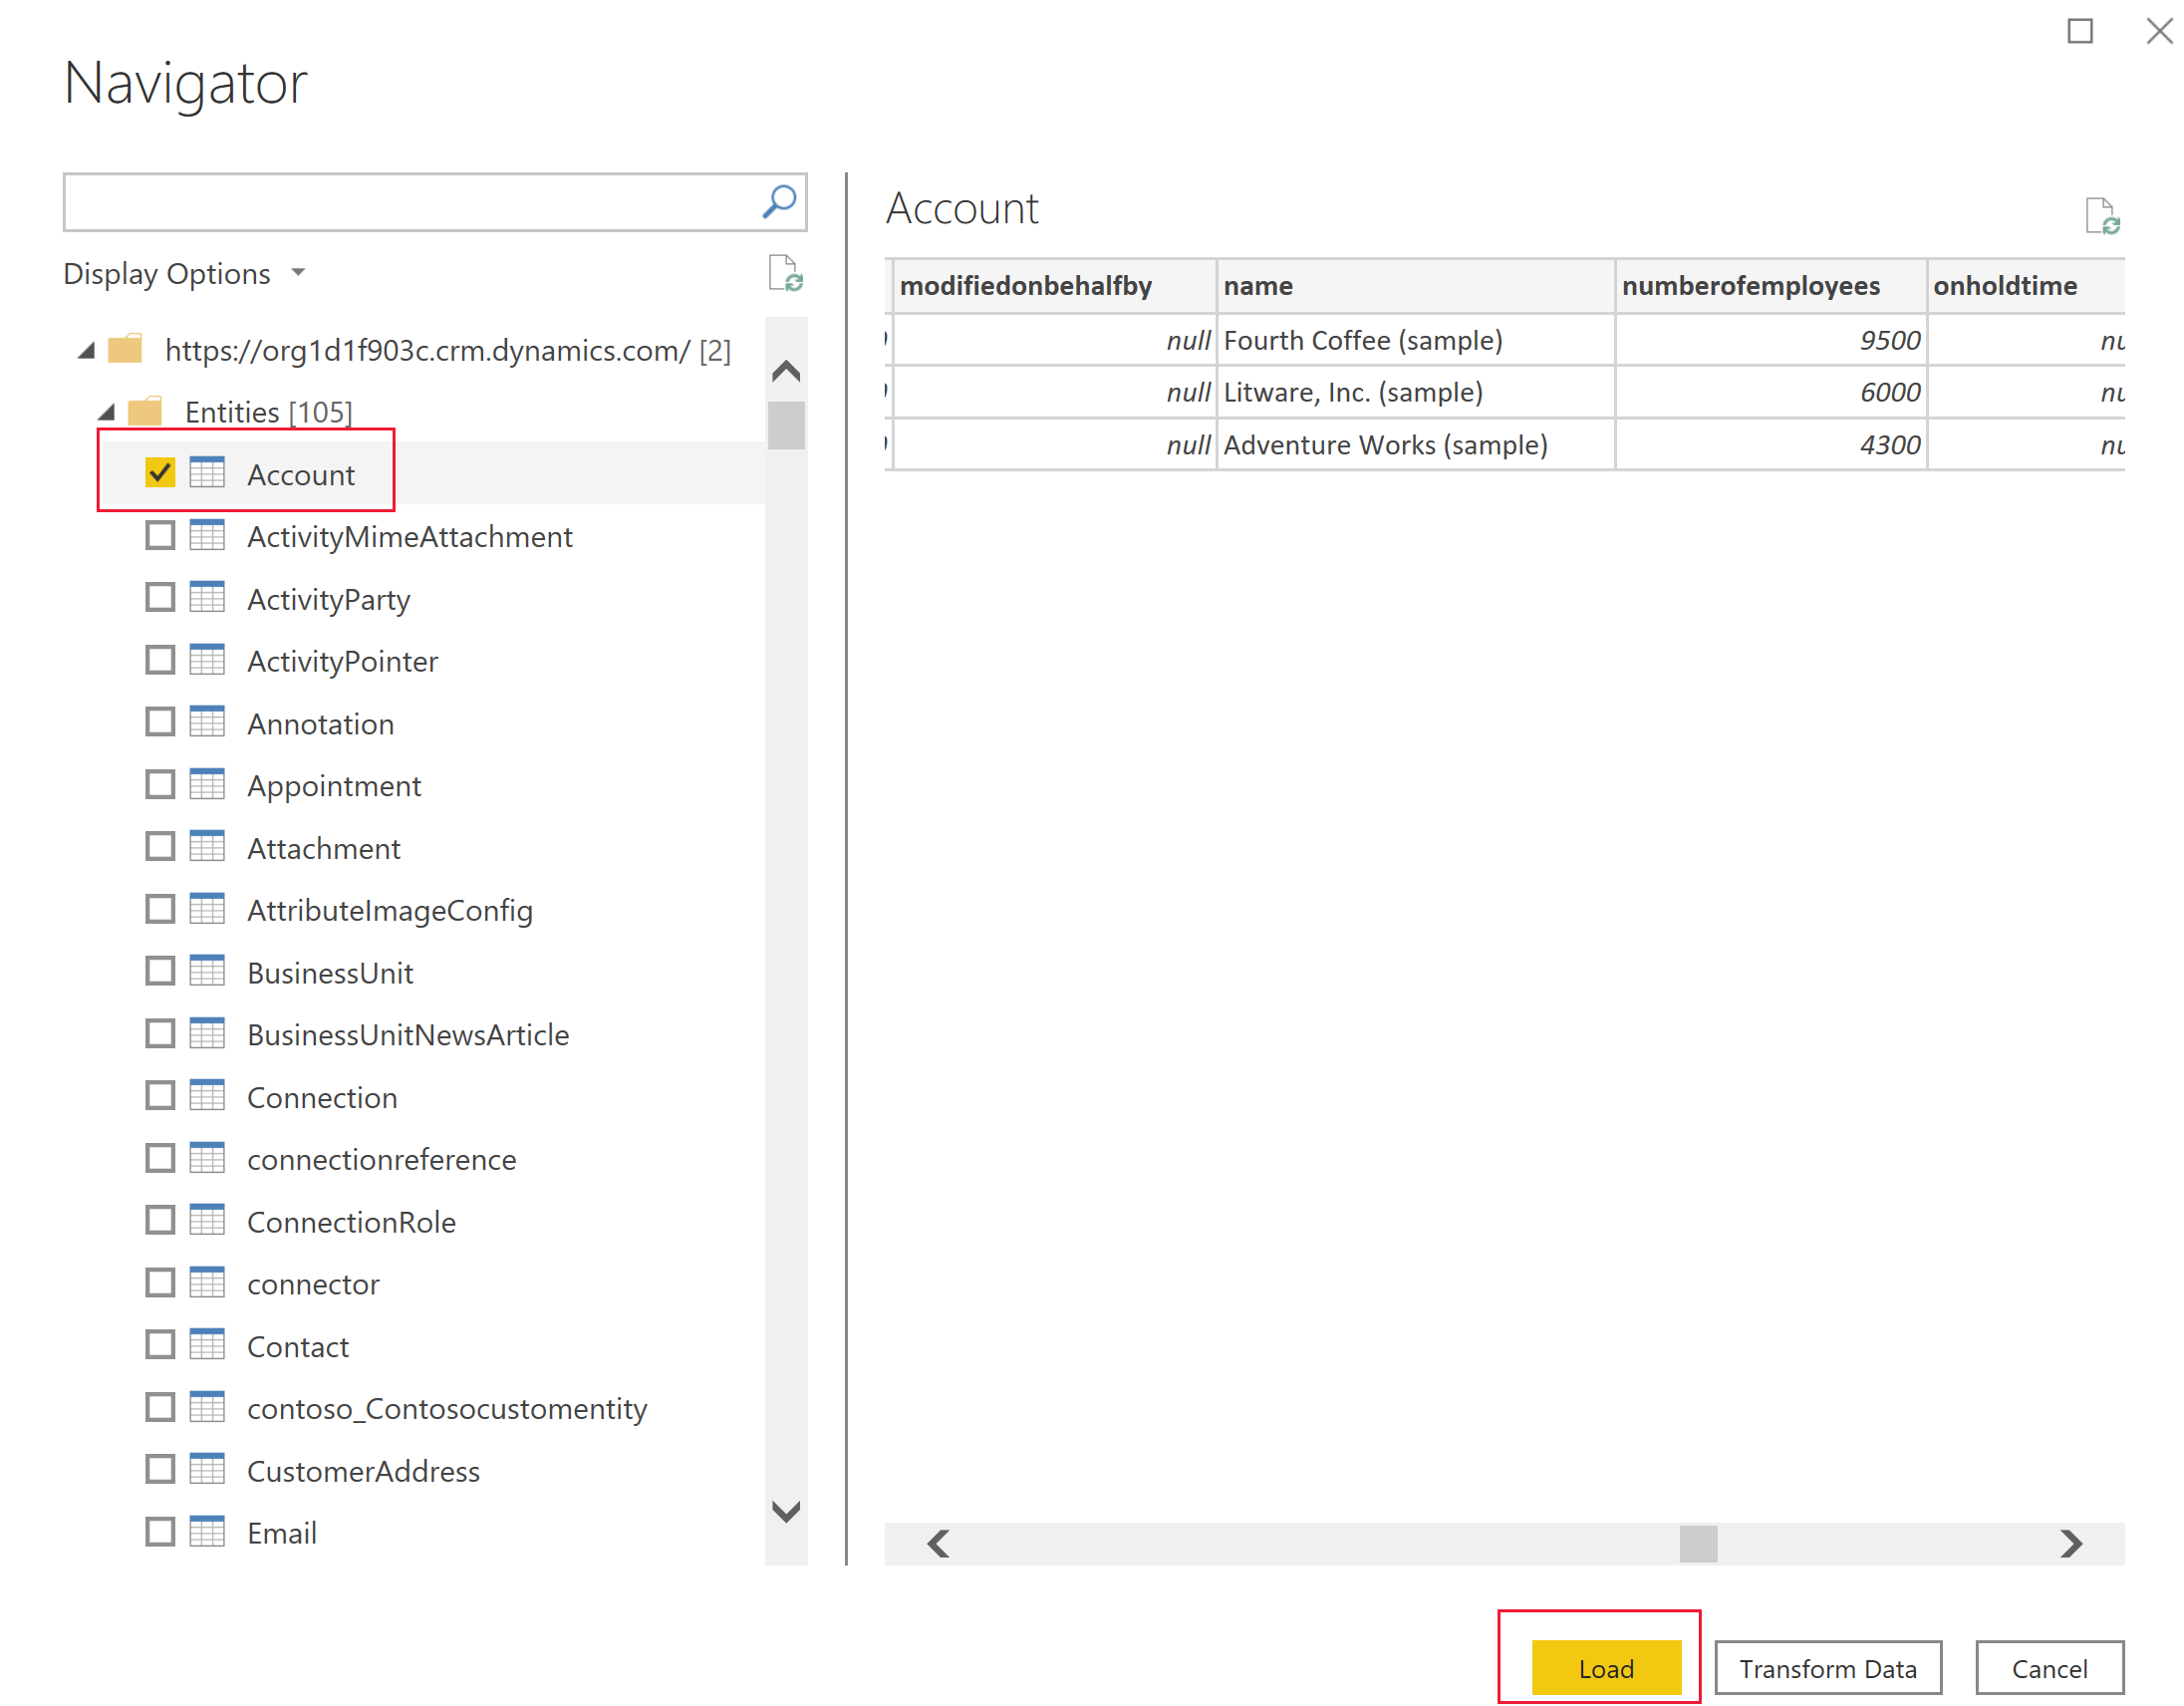Click the table icon next to Connection

(x=207, y=1096)
